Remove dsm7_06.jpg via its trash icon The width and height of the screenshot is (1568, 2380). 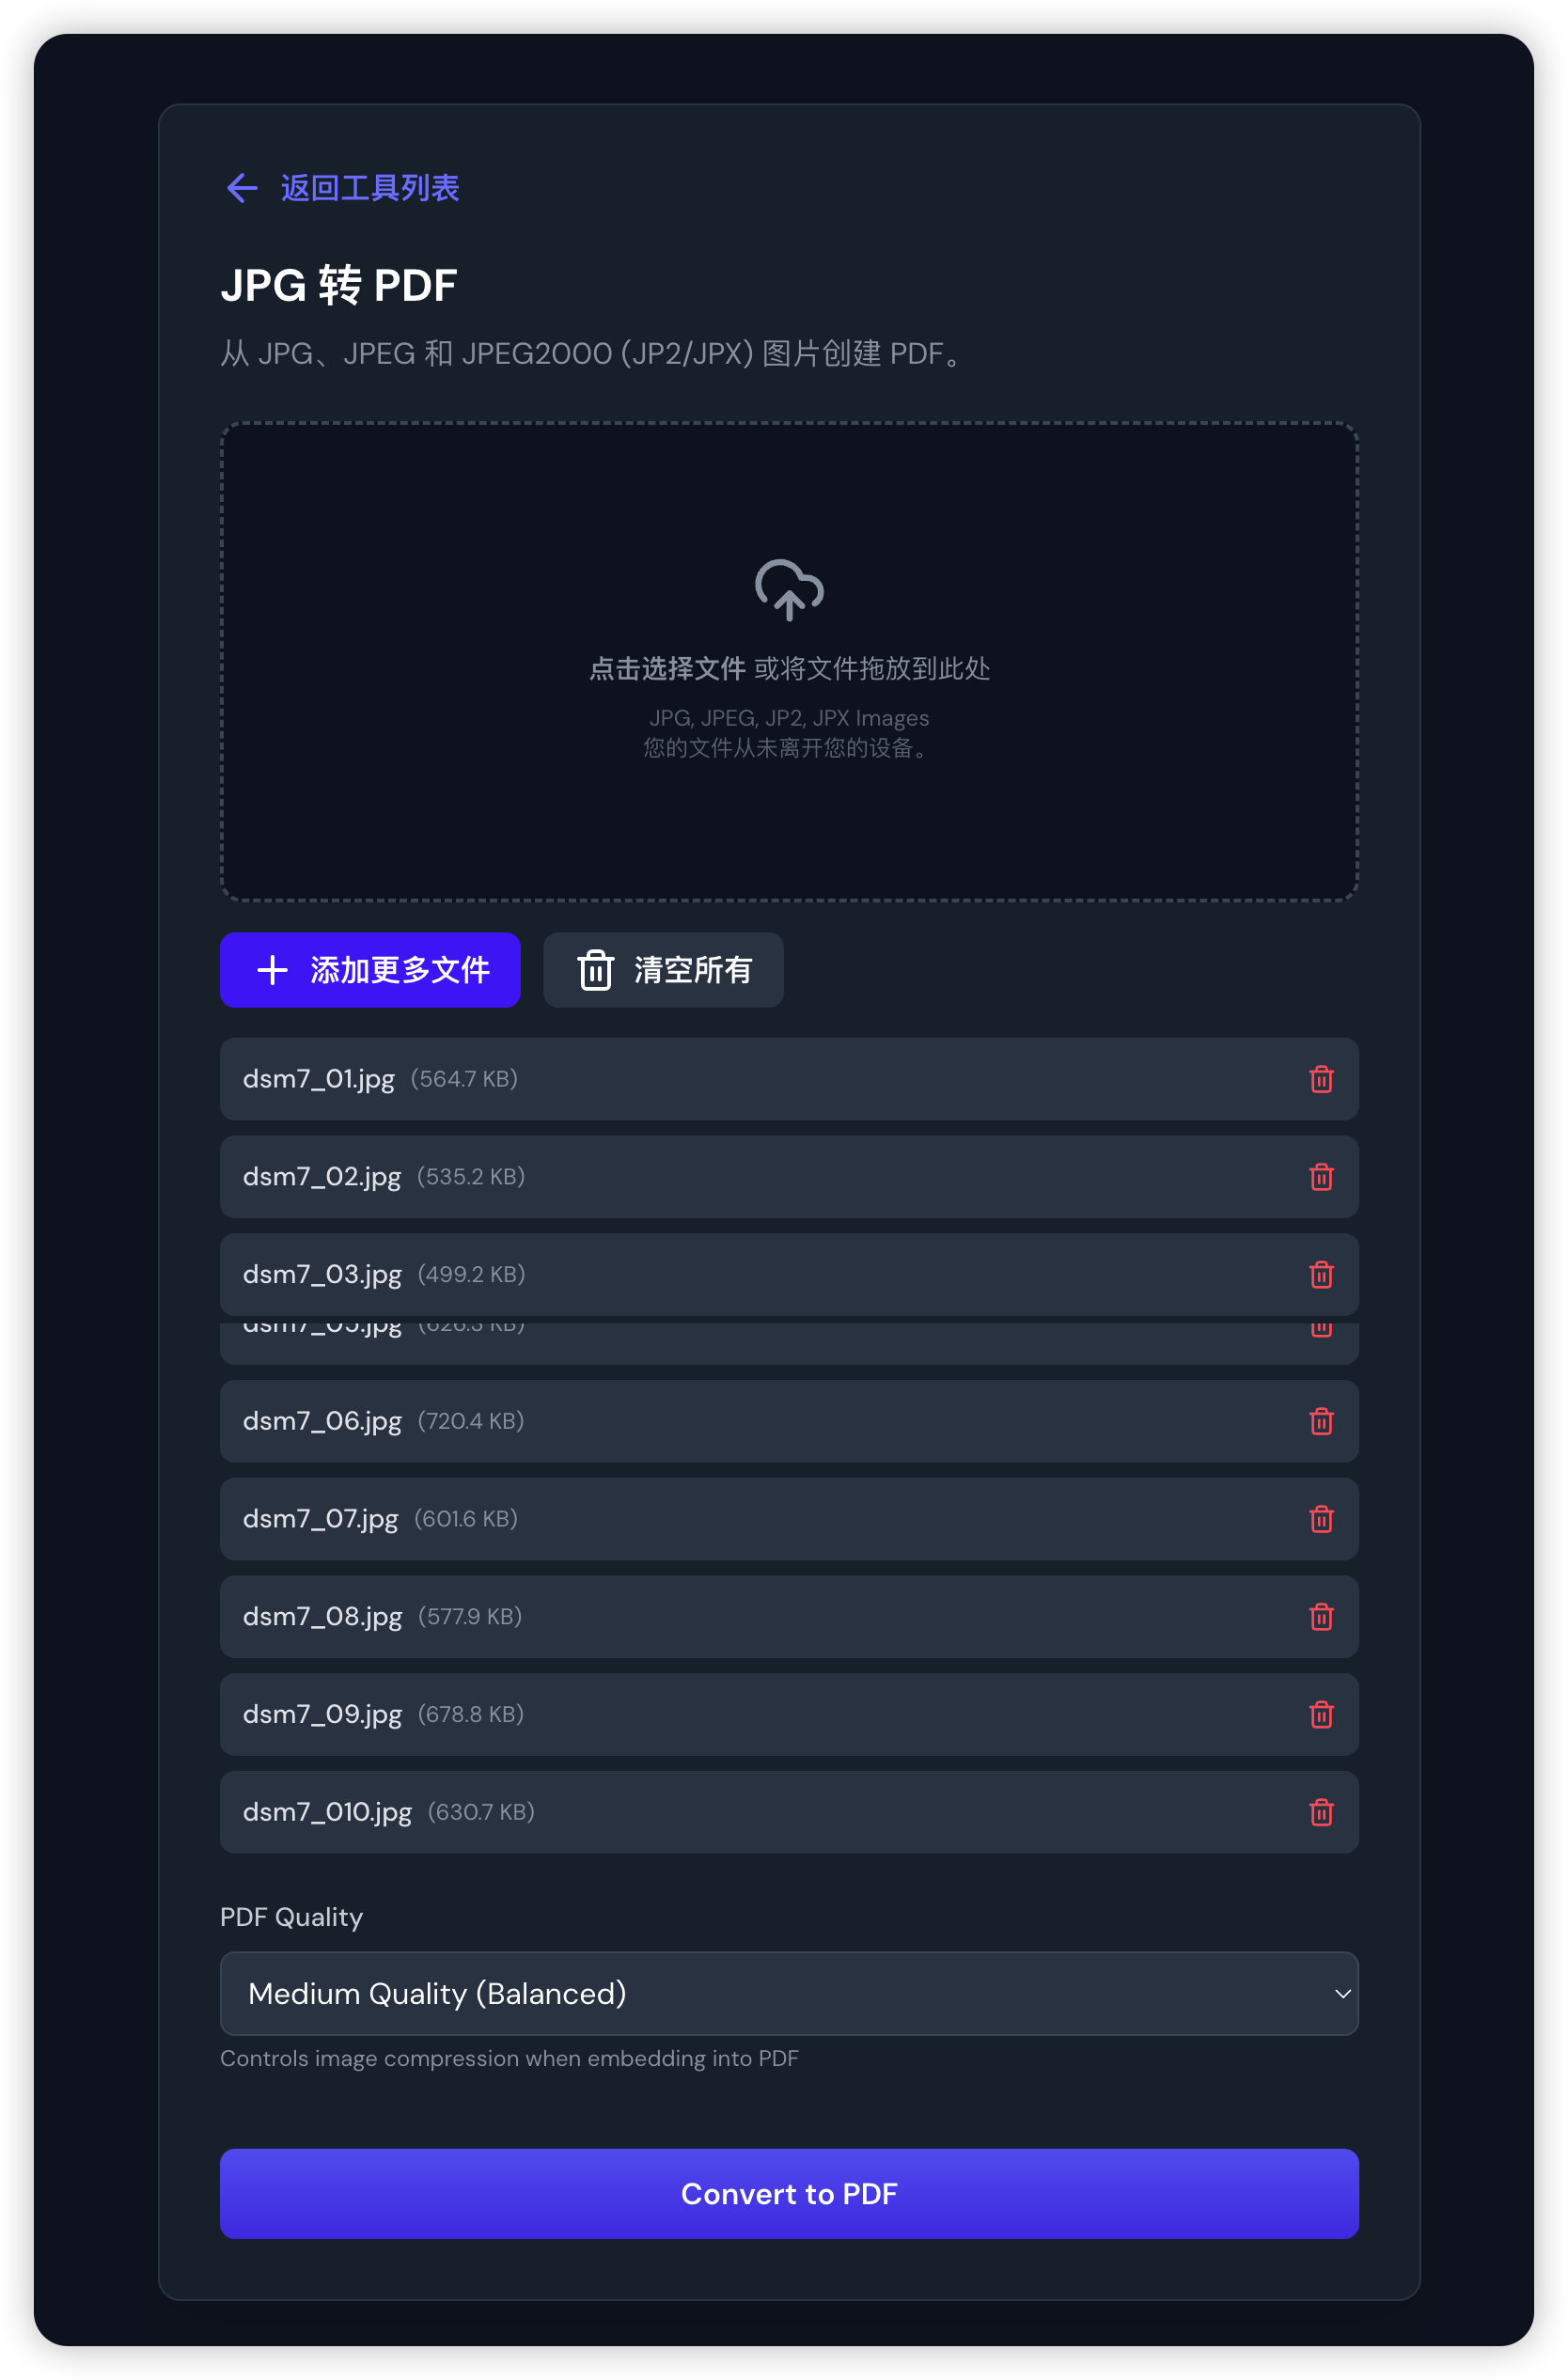(x=1321, y=1421)
